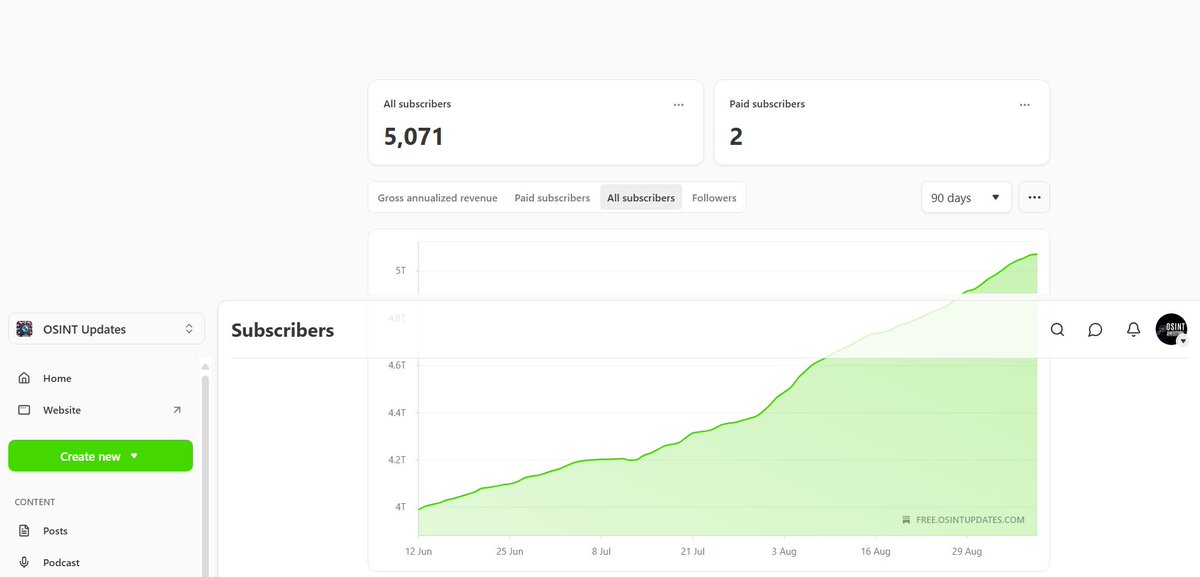Click the Paid subscribers count 2
The image size is (1200, 577).
tap(736, 137)
